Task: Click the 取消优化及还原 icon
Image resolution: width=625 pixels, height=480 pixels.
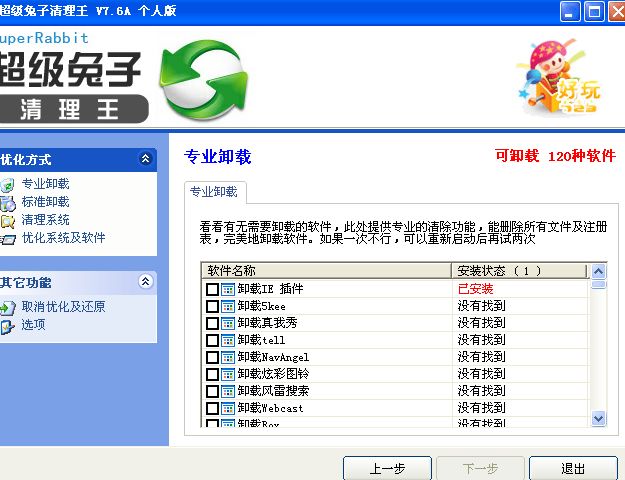Action: [x=7, y=307]
